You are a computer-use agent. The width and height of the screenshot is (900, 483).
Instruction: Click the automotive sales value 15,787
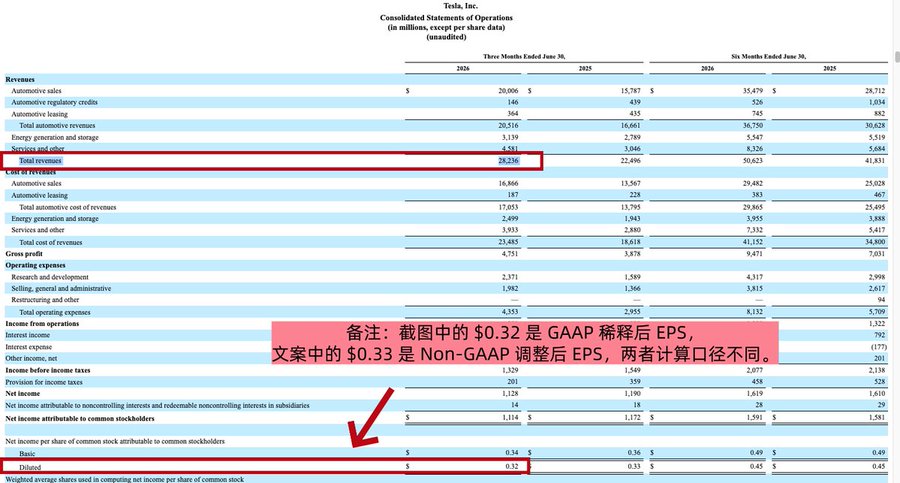coord(631,91)
